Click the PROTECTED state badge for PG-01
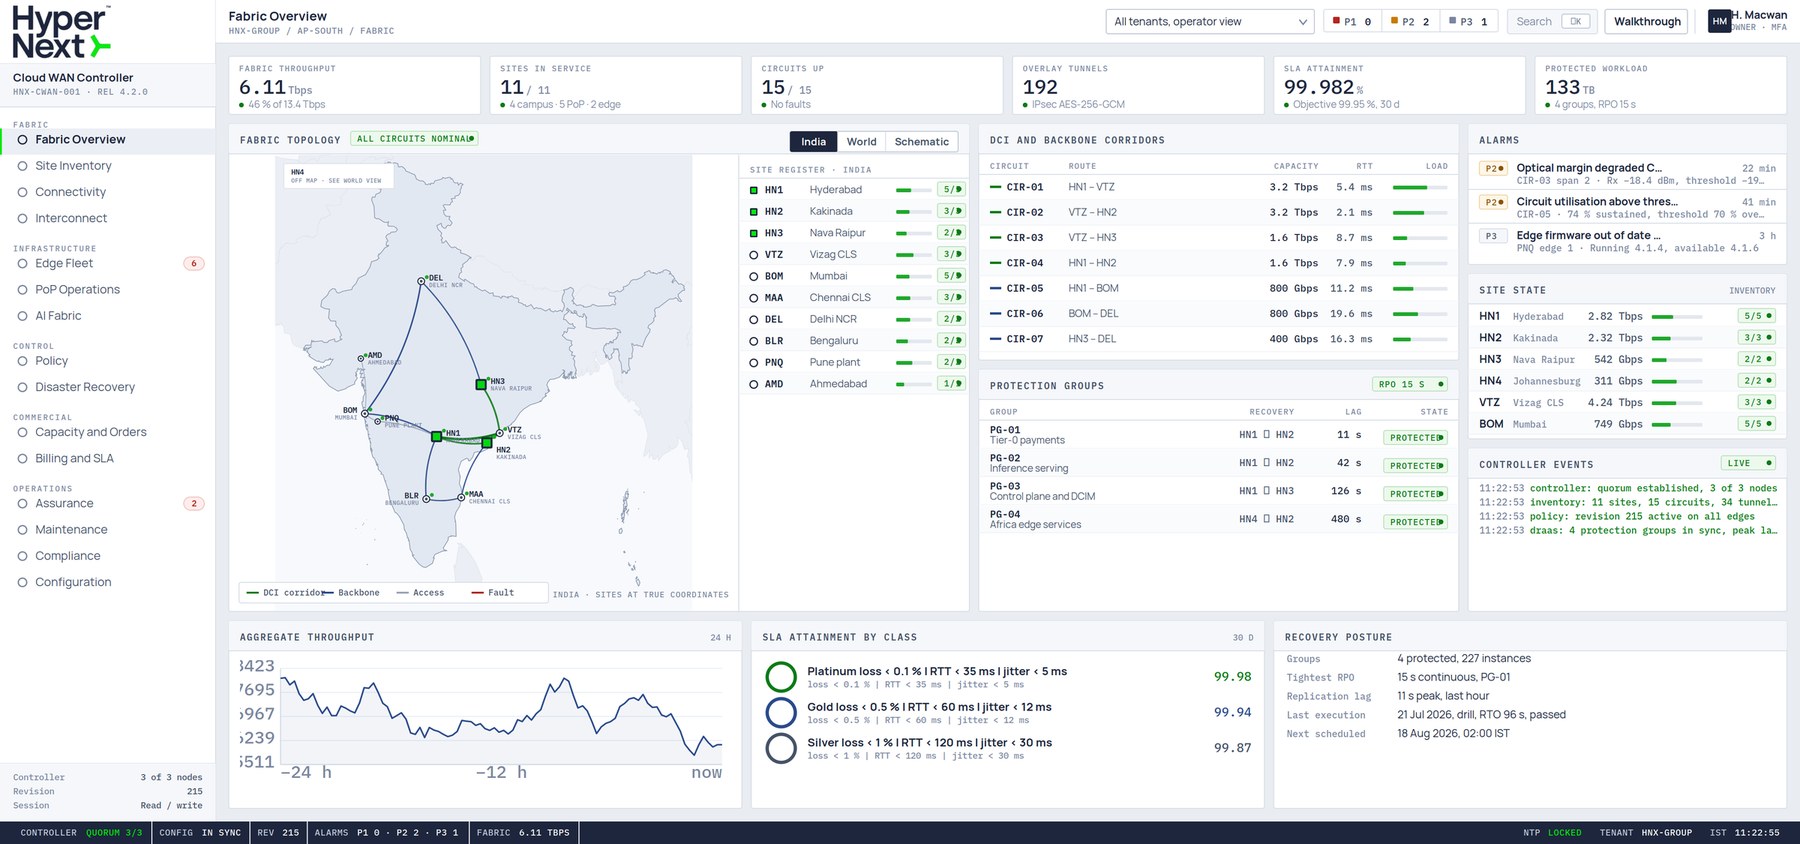The width and height of the screenshot is (1800, 844). 1416,438
